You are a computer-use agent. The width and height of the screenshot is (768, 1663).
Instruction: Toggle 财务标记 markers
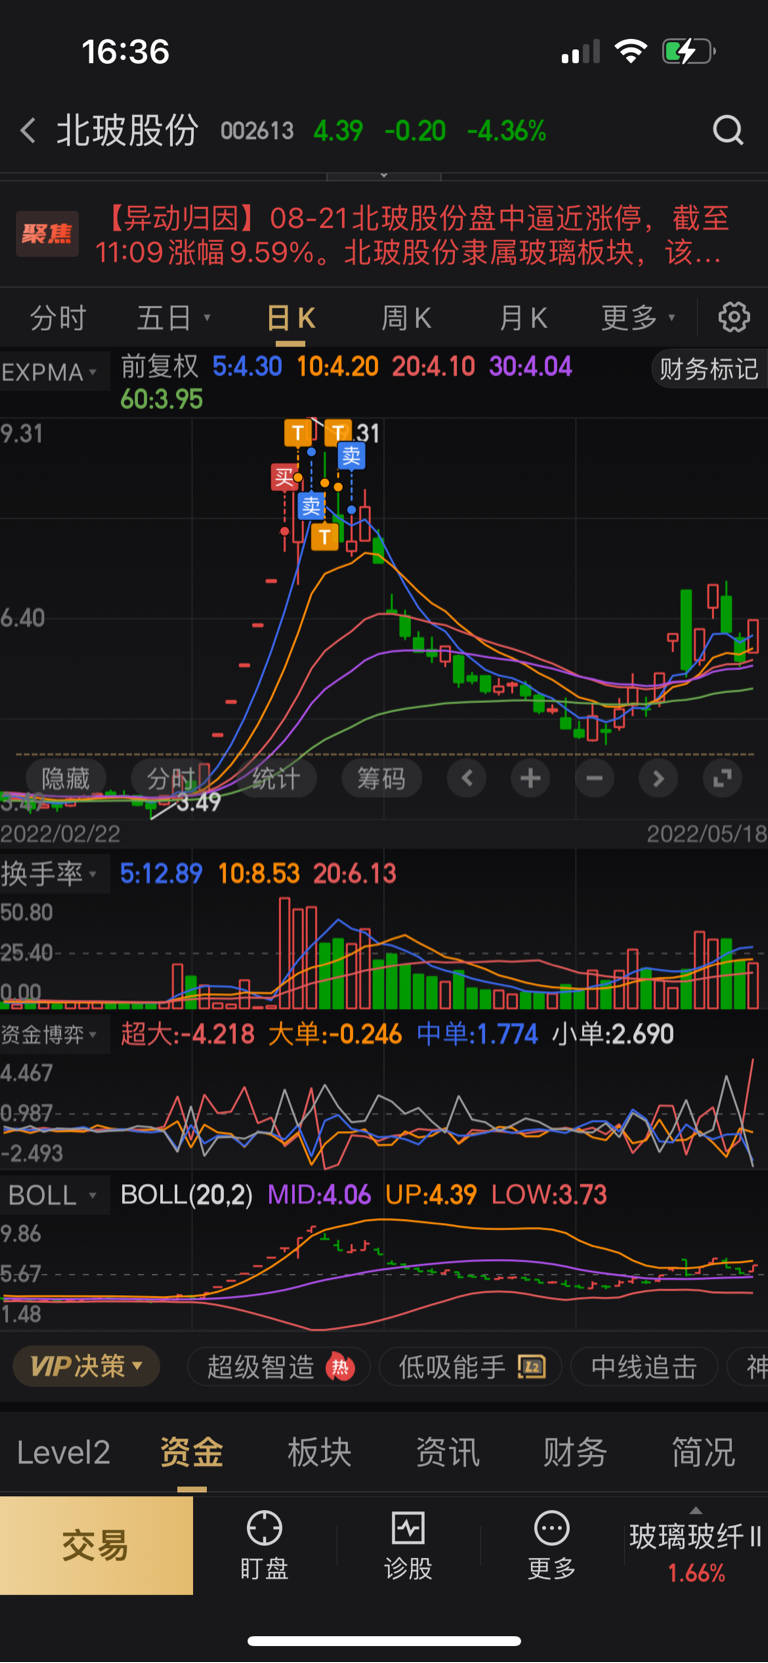pyautogui.click(x=708, y=369)
